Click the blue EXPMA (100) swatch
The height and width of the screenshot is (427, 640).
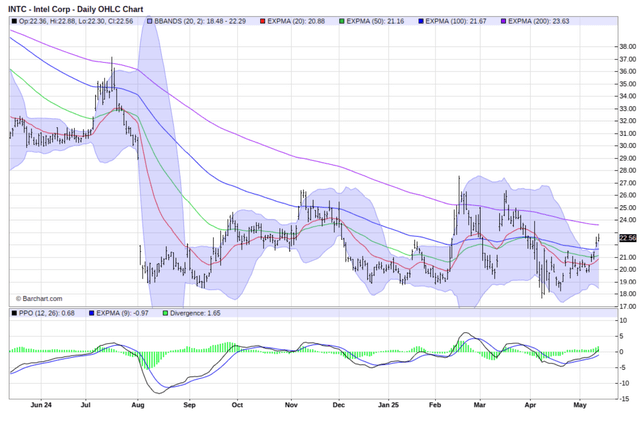tap(421, 21)
